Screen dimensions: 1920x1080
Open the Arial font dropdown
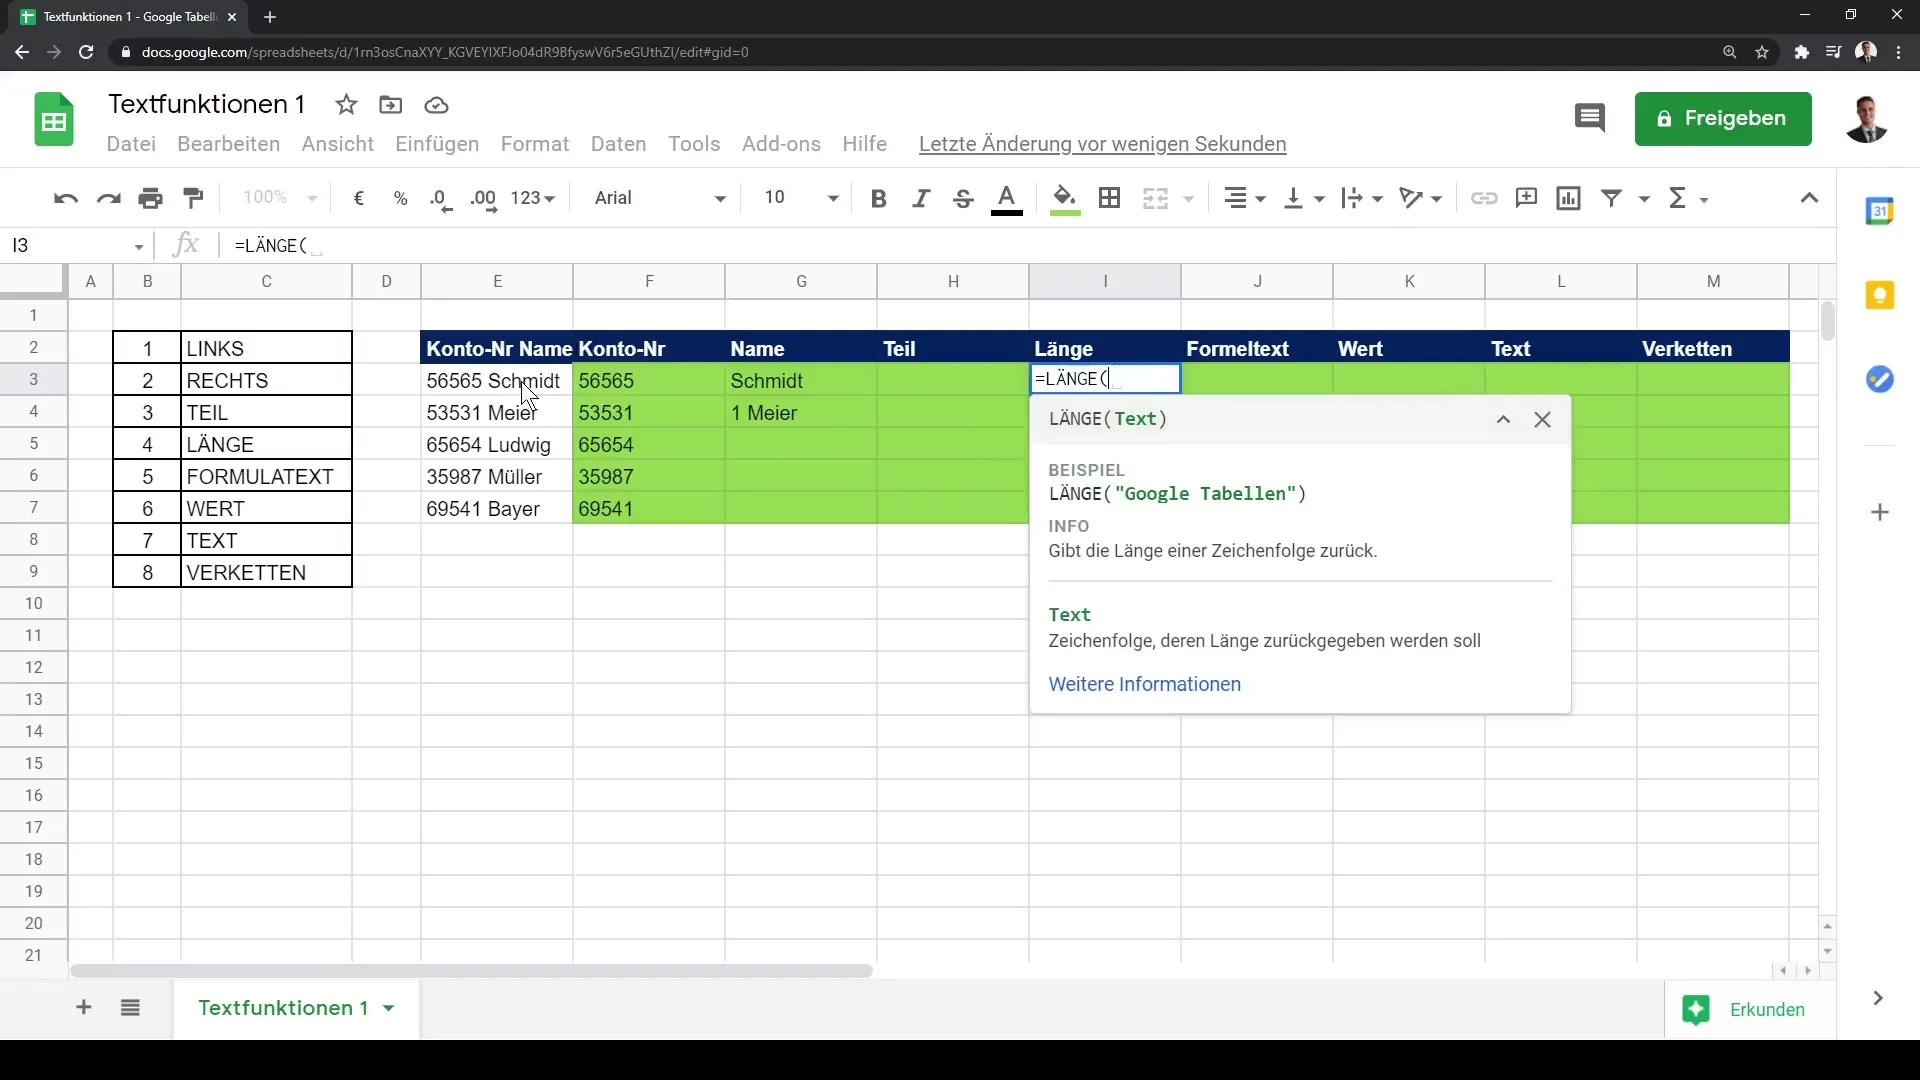click(660, 198)
